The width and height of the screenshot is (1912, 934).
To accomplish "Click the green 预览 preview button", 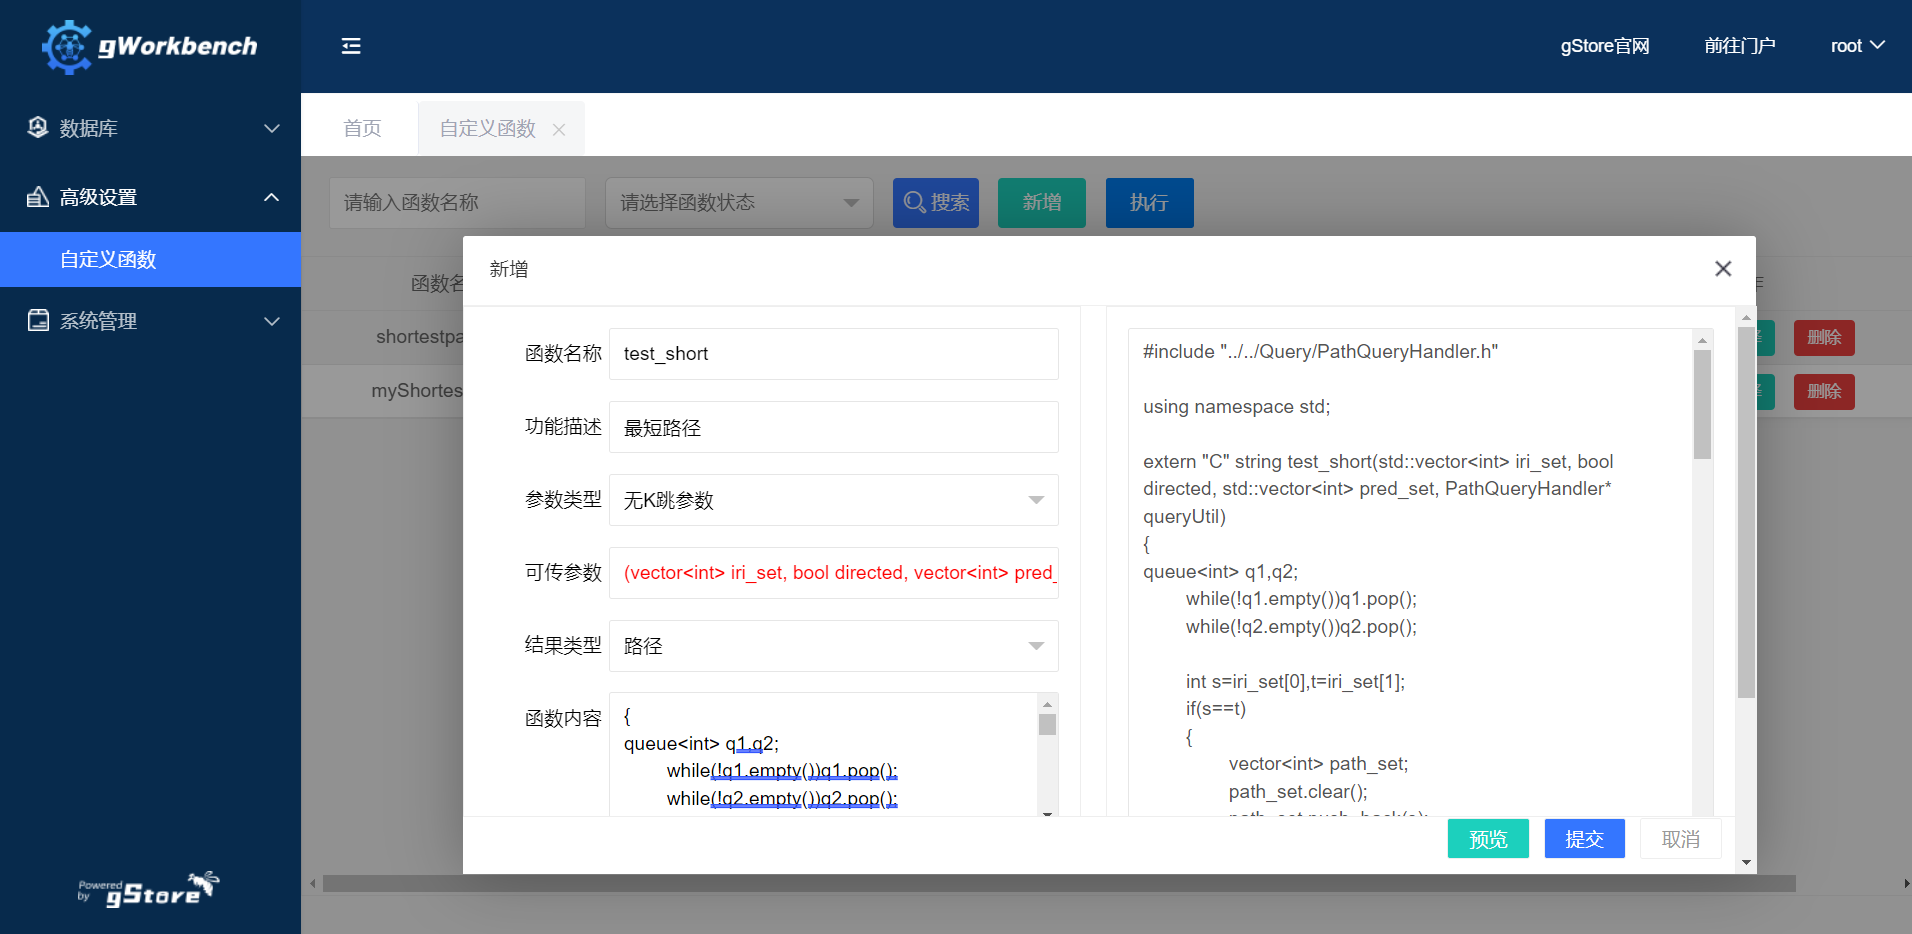I will pyautogui.click(x=1487, y=839).
